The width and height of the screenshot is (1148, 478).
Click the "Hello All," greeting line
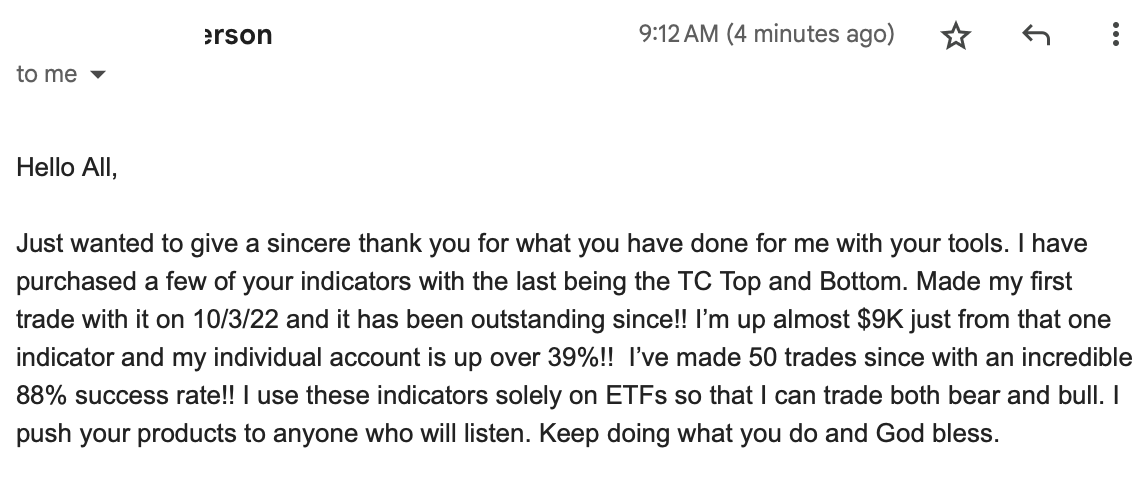[67, 168]
